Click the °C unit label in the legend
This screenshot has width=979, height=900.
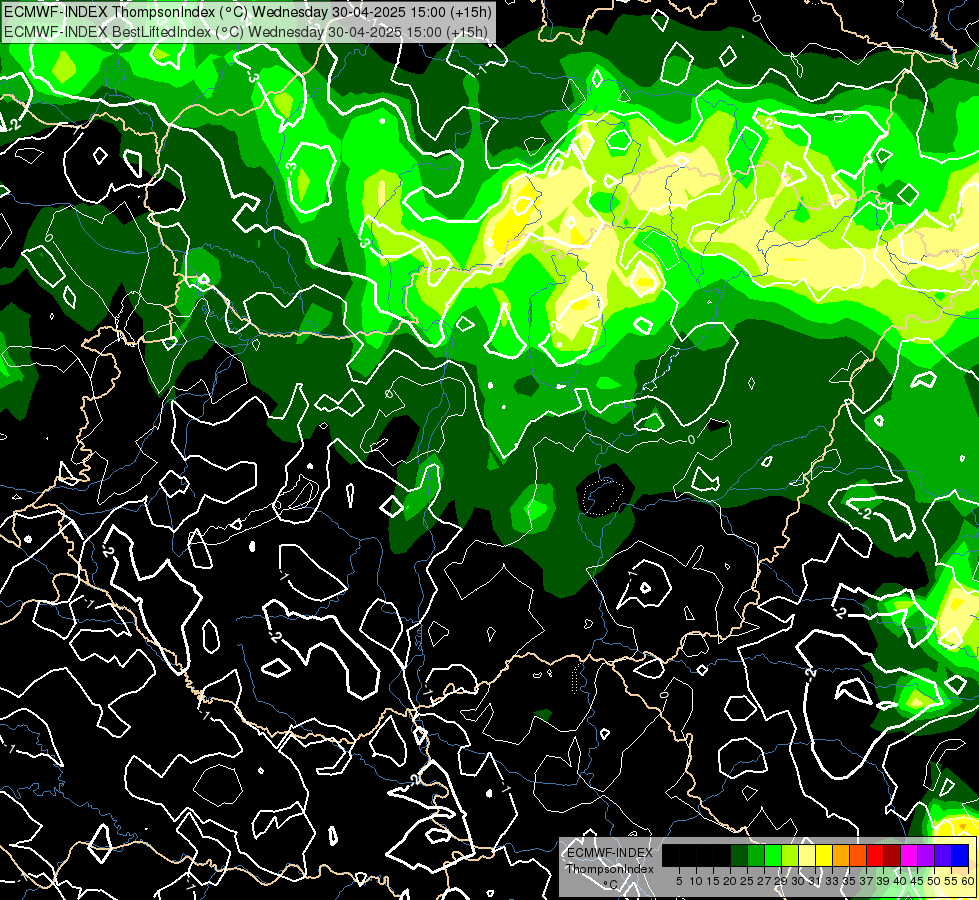(x=611, y=884)
